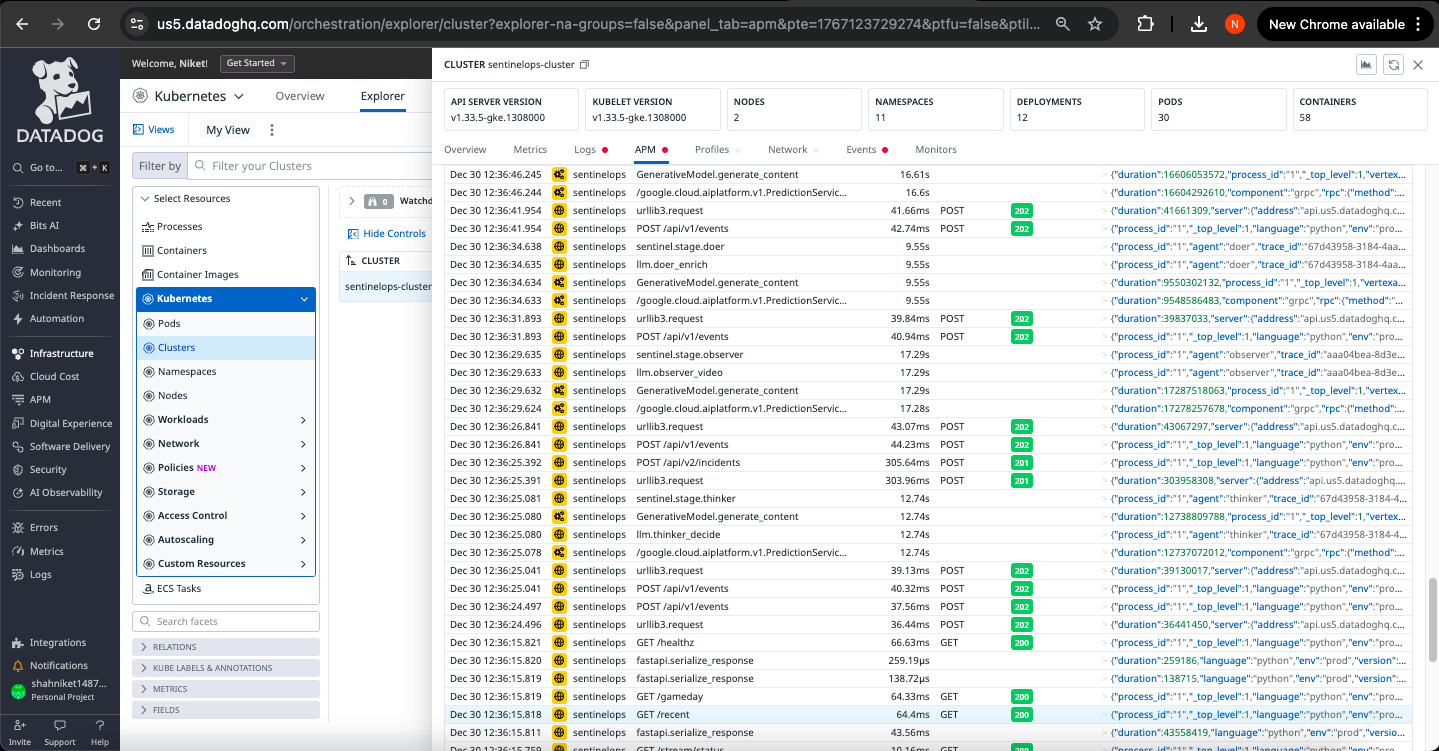Bookmark this page with the star icon
The height and width of the screenshot is (751, 1439).
1095,24
